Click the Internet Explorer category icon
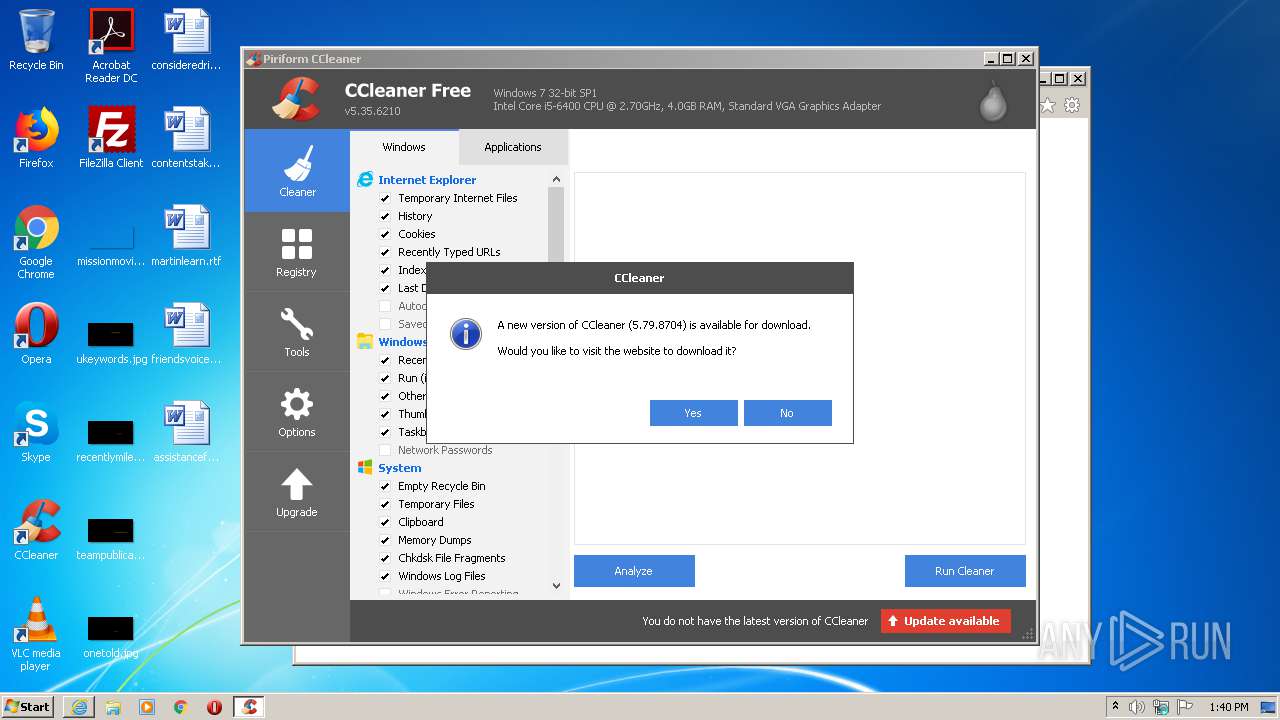Image resolution: width=1280 pixels, height=720 pixels. 365,180
